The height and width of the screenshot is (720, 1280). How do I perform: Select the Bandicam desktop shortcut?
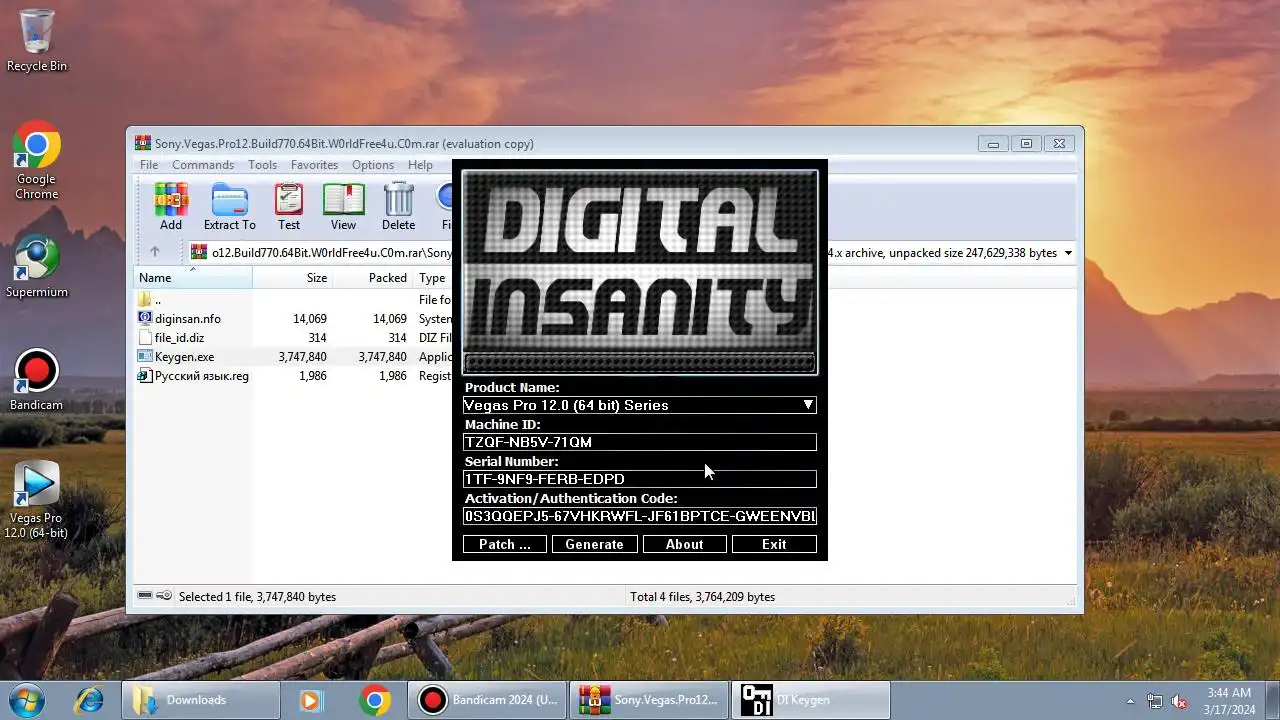tap(37, 380)
